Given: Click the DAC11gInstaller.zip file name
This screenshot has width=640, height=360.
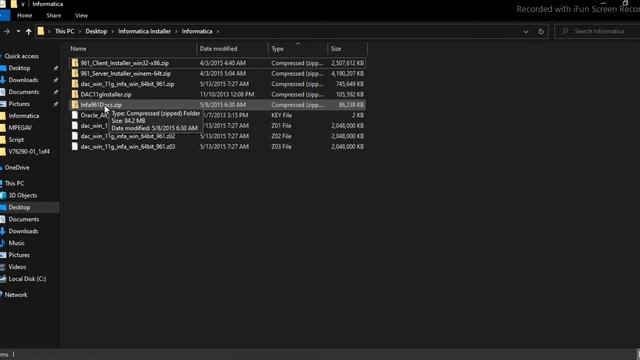Looking at the screenshot, I should [106, 94].
